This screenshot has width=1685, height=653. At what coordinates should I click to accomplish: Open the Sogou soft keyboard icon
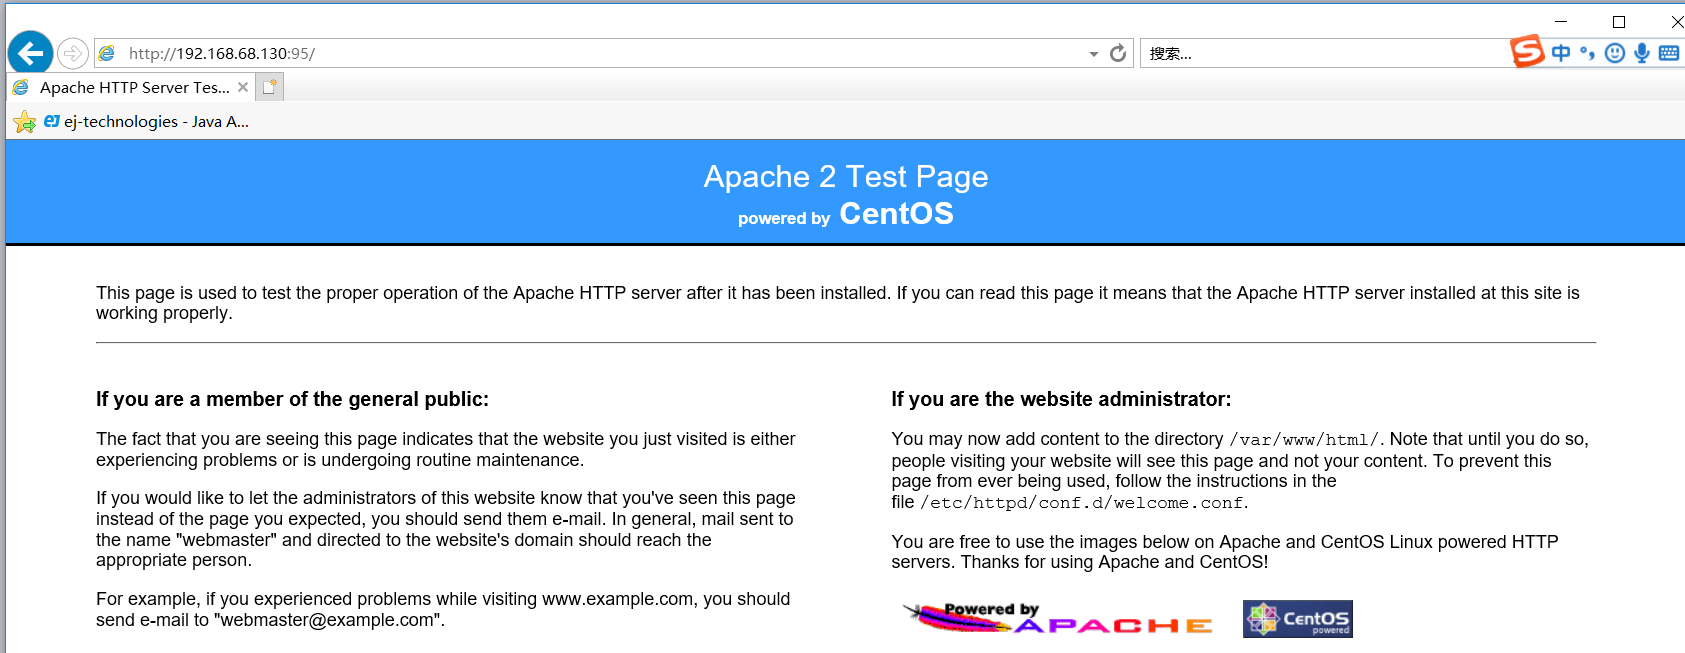[1669, 53]
